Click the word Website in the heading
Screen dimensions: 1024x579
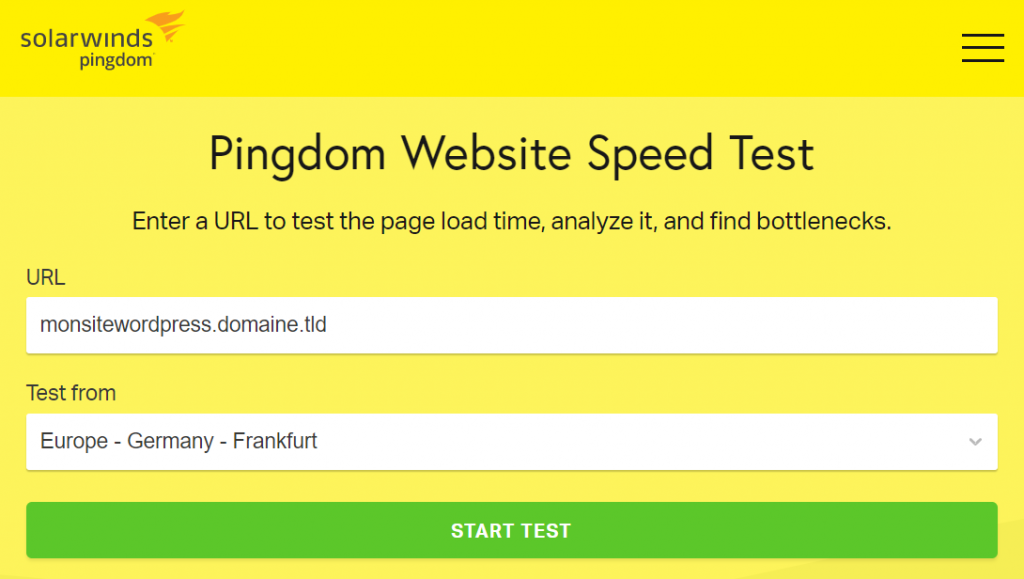click(486, 154)
